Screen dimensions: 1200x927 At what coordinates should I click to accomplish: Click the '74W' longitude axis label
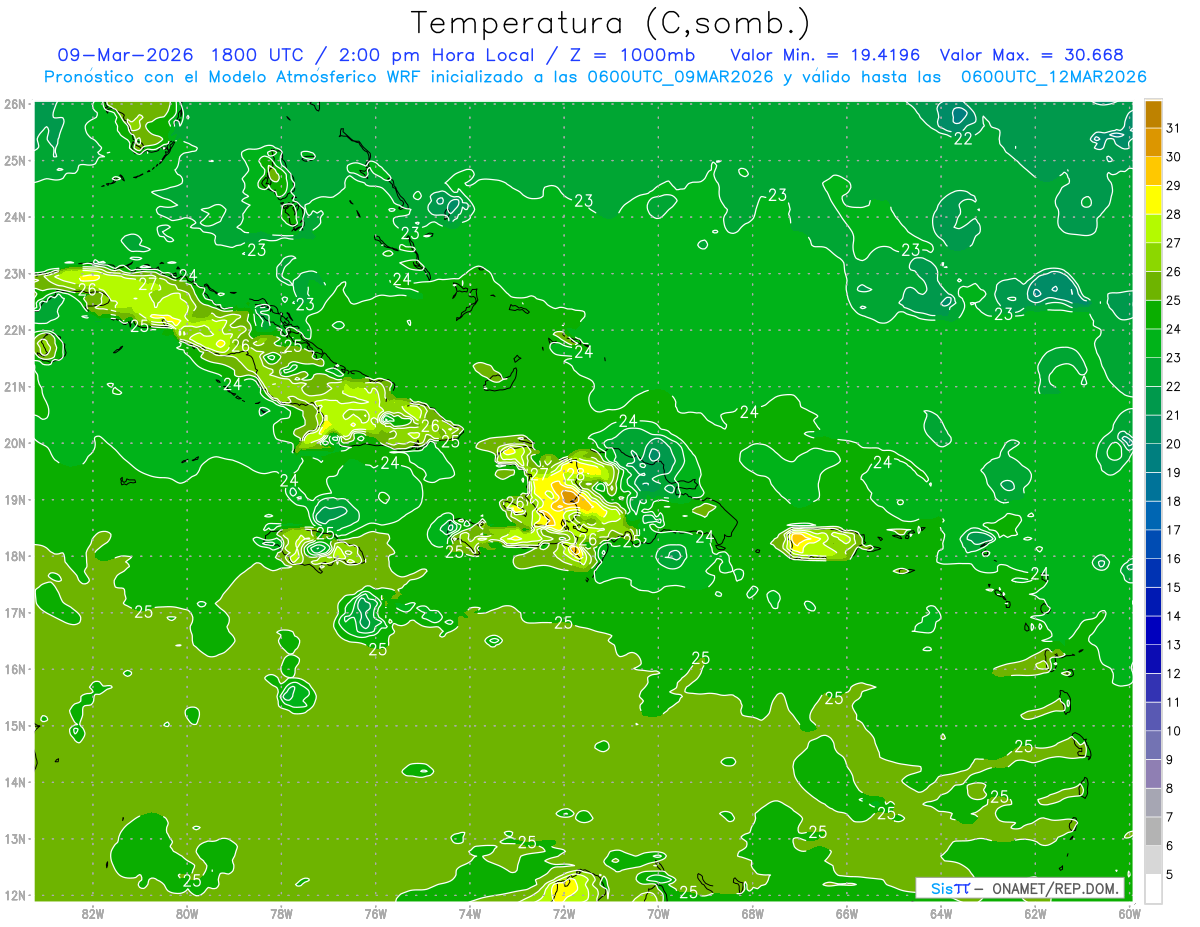point(470,913)
